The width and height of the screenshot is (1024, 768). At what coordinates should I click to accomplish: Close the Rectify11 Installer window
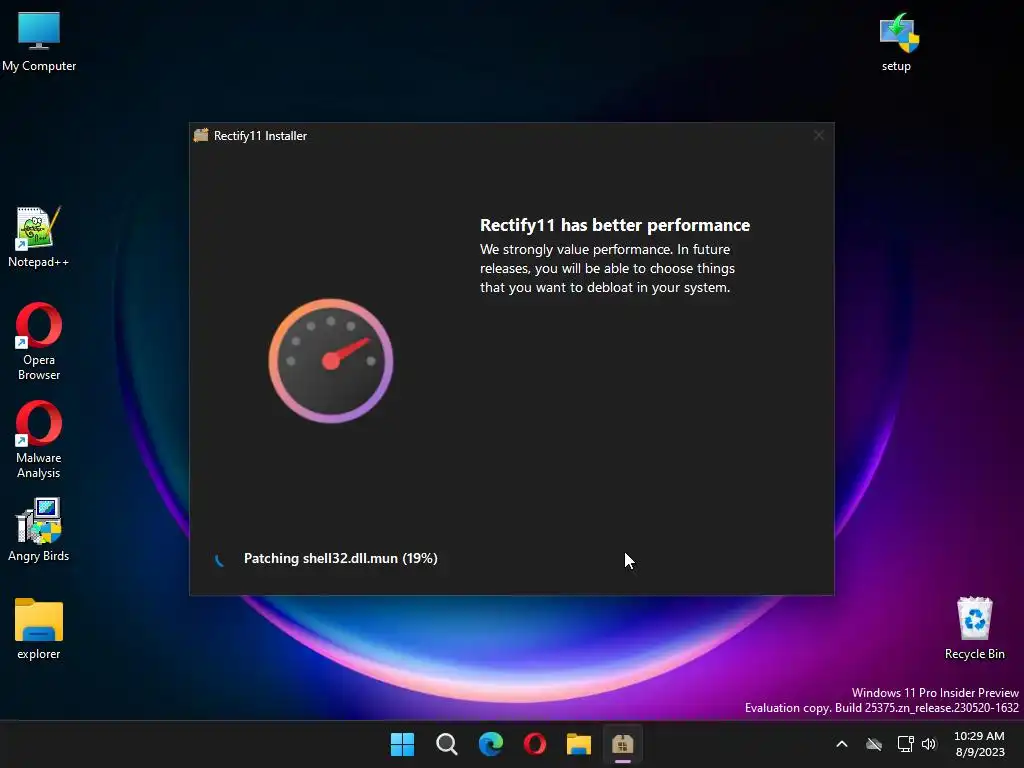click(x=818, y=135)
